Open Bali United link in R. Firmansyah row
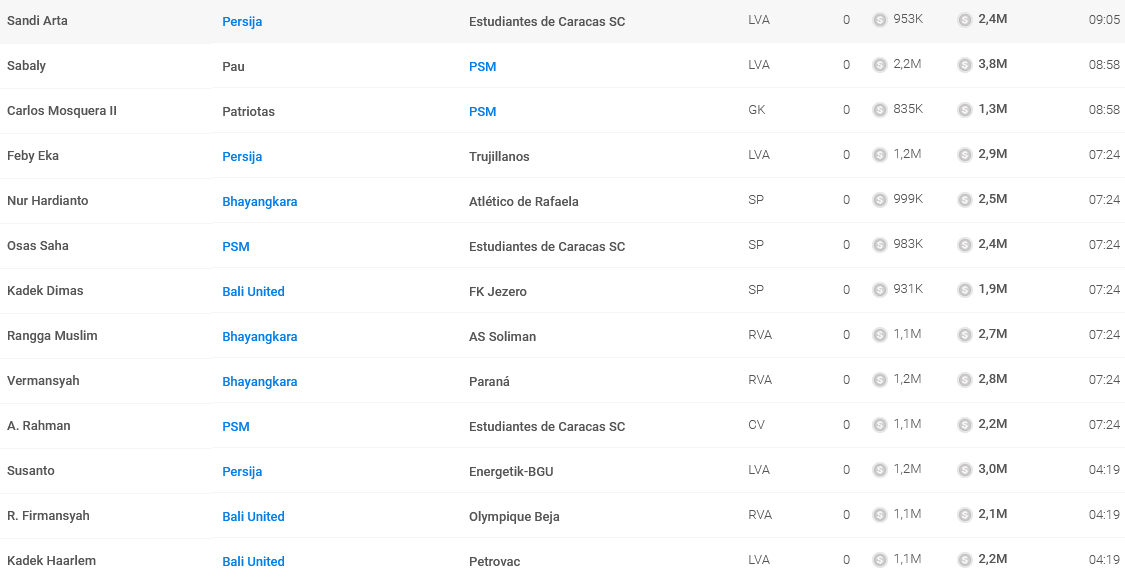Viewport: 1125px width, 577px height. coord(253,517)
